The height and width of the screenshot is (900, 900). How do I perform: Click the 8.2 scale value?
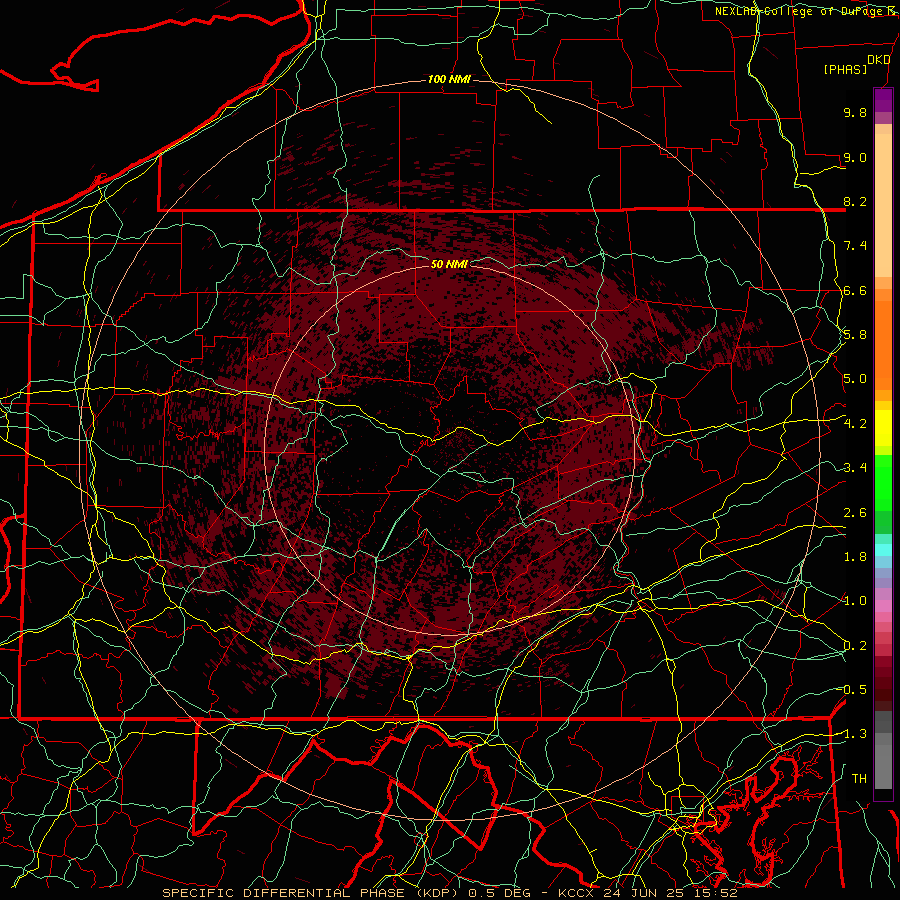pyautogui.click(x=855, y=201)
